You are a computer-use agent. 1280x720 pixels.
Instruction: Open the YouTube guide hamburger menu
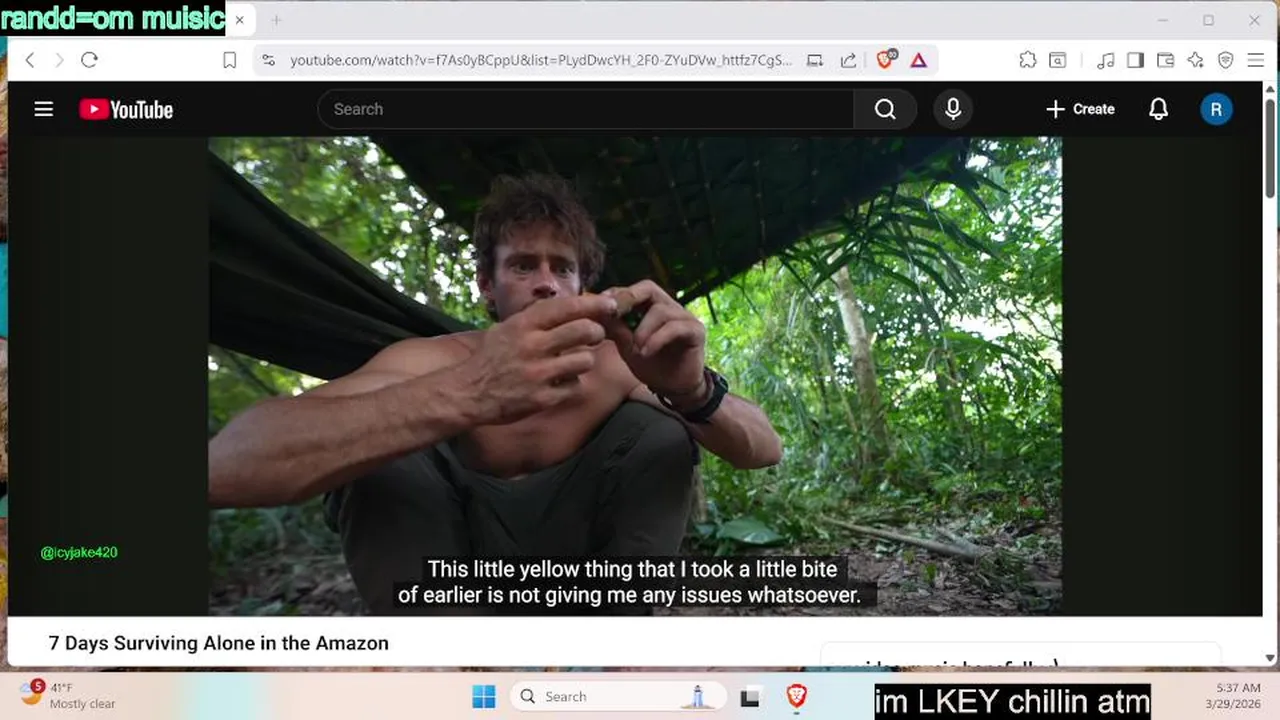click(44, 109)
